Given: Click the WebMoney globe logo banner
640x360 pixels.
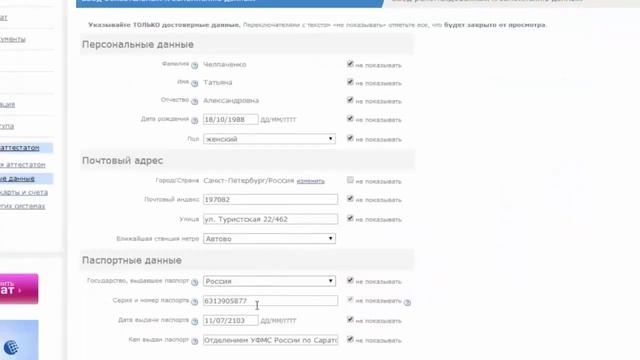Looking at the screenshot, I should coord(19,340).
